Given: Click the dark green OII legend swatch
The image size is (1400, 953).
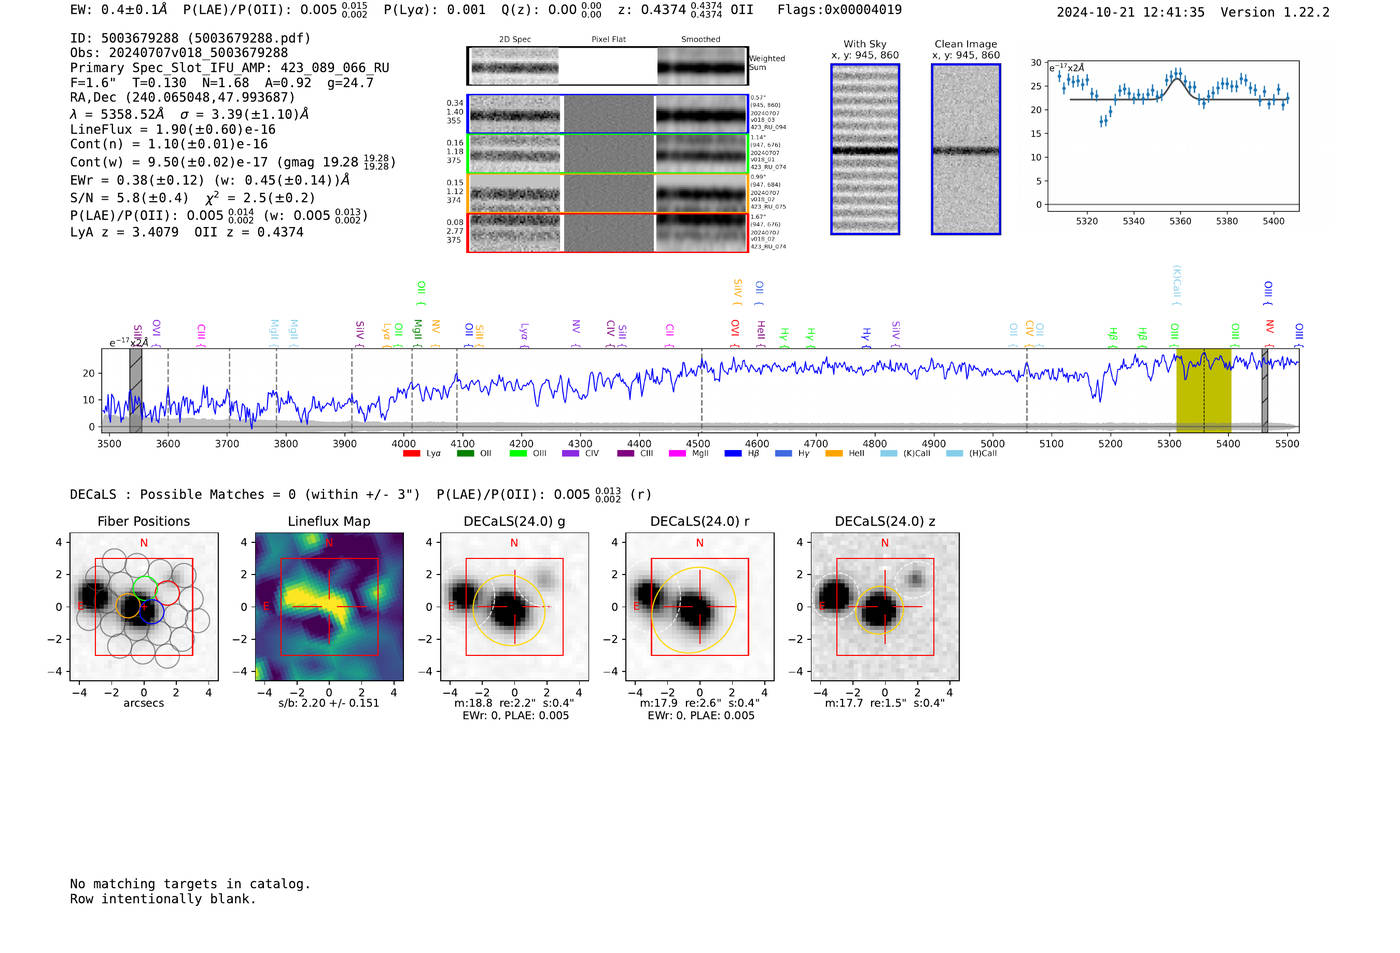Looking at the screenshot, I should pos(465,454).
